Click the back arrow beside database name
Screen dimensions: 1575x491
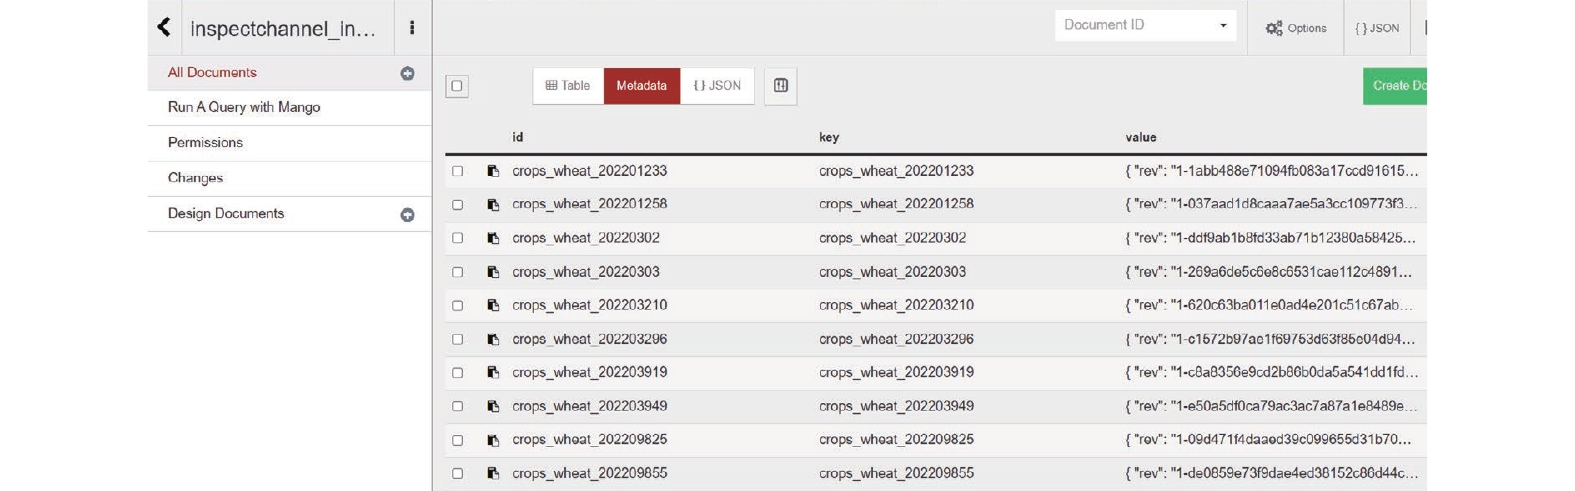[165, 27]
